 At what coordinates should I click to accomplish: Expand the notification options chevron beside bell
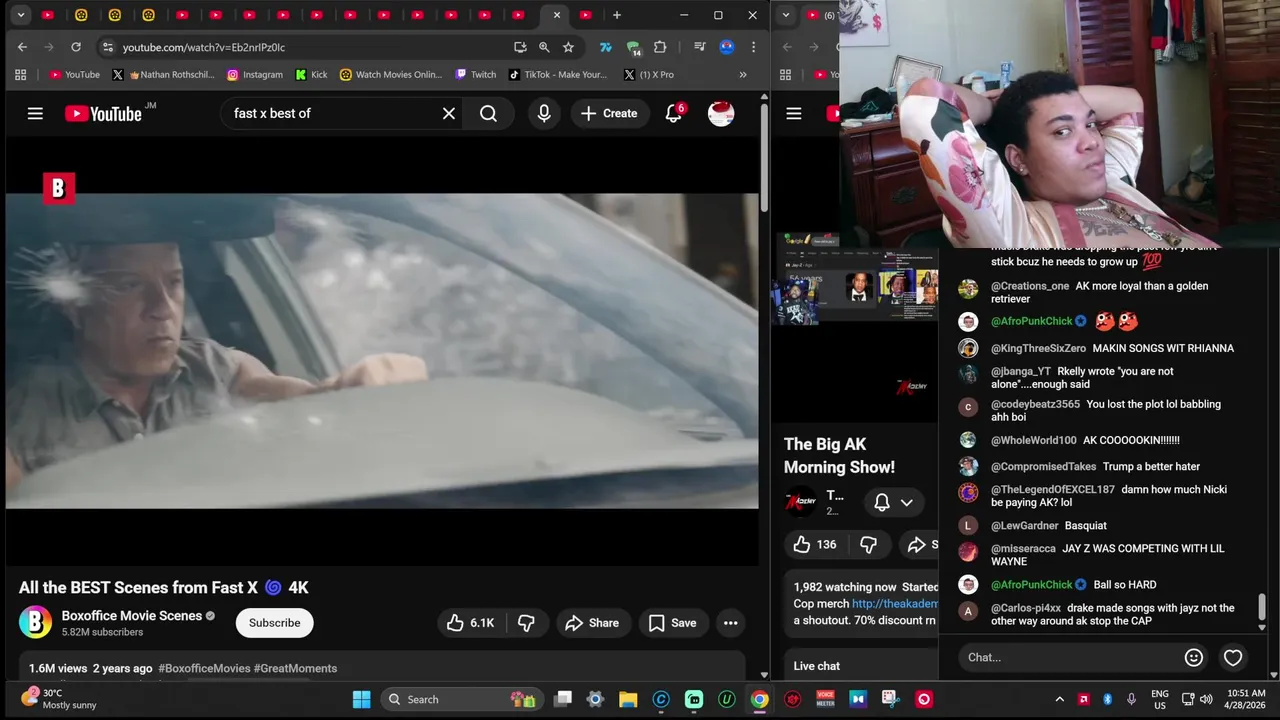[x=907, y=502]
